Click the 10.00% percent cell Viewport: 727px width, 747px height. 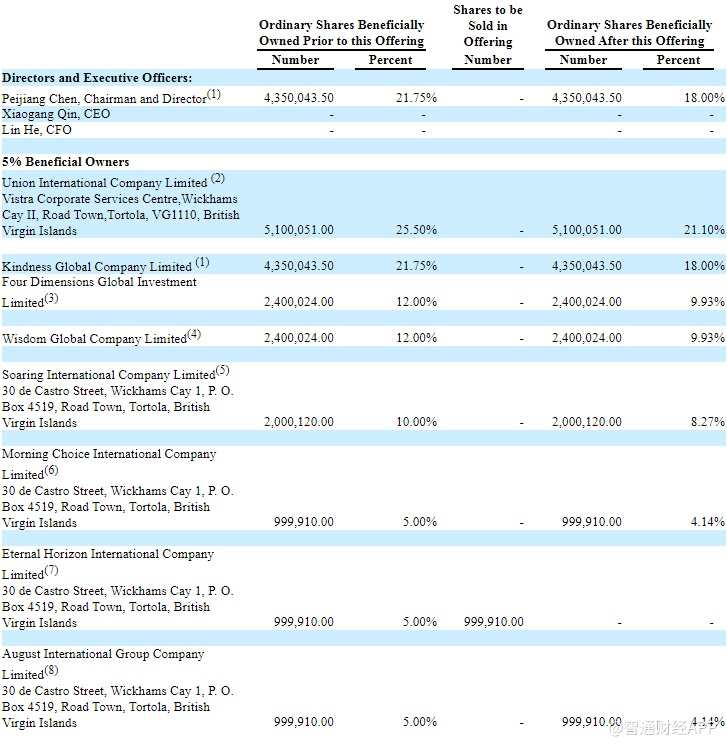tap(416, 422)
